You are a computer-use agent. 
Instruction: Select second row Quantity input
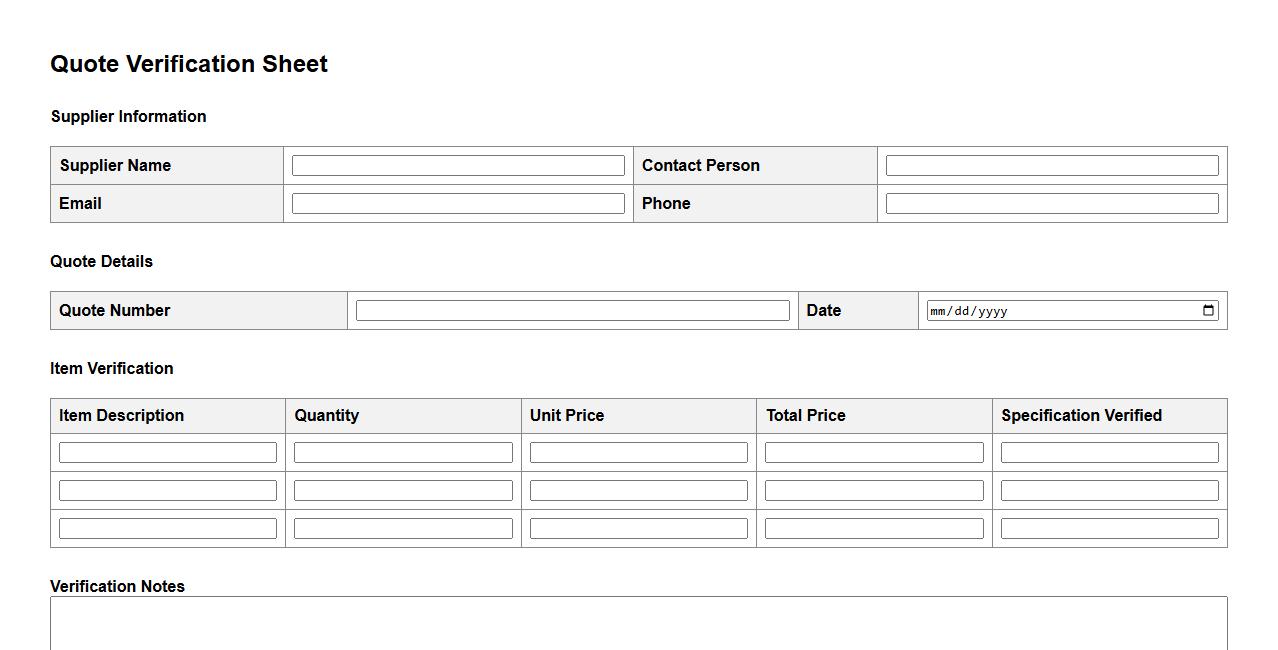coord(403,491)
